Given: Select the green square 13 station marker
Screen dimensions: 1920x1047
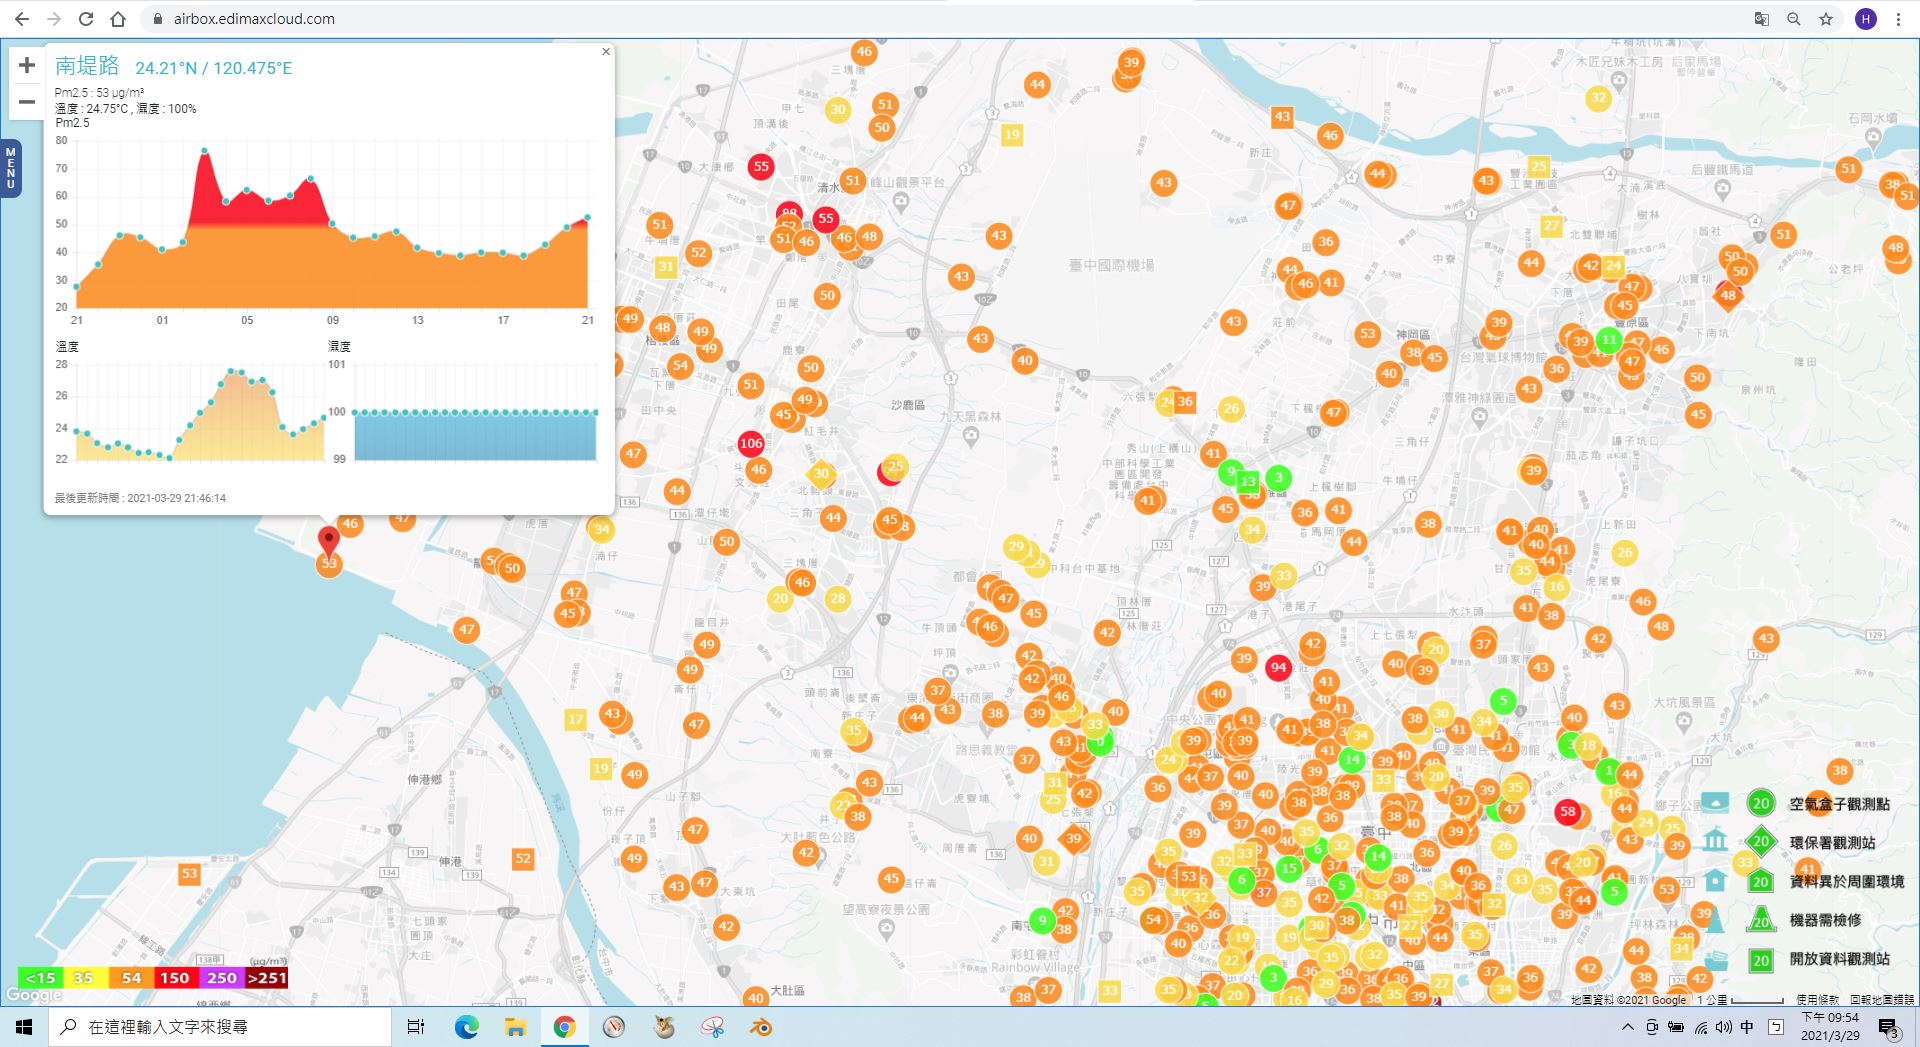Looking at the screenshot, I should [1248, 481].
